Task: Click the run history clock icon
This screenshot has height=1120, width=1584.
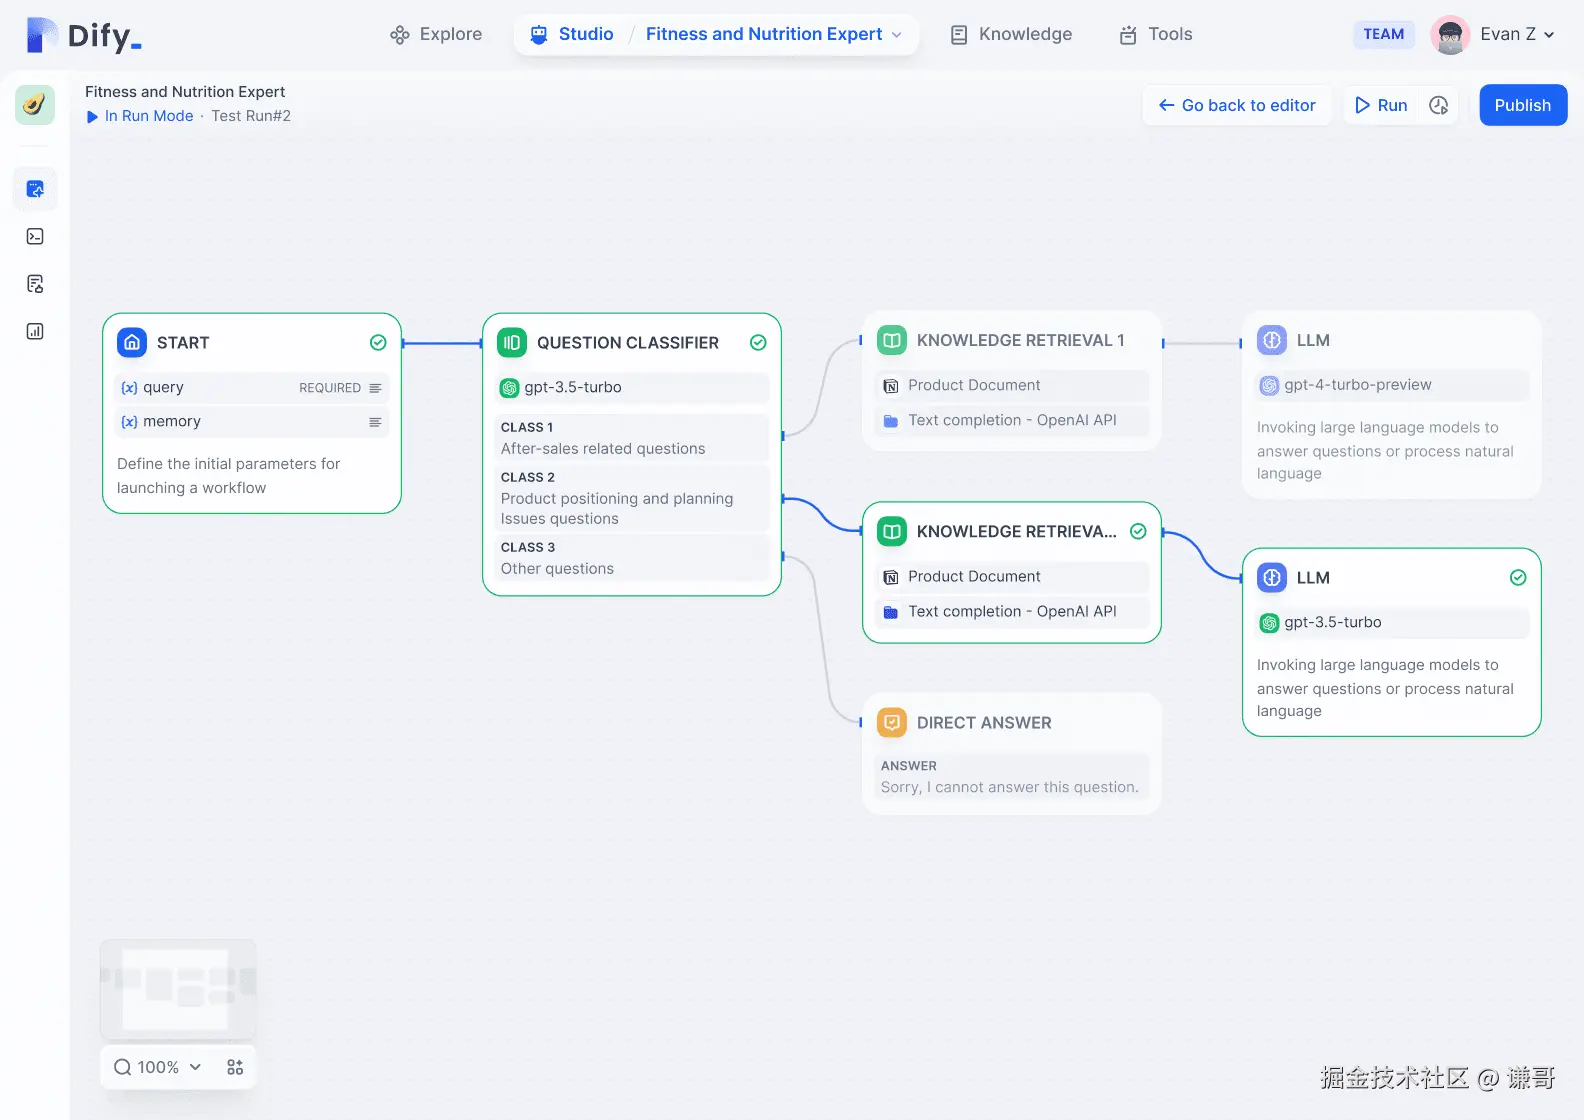Action: coord(1439,105)
